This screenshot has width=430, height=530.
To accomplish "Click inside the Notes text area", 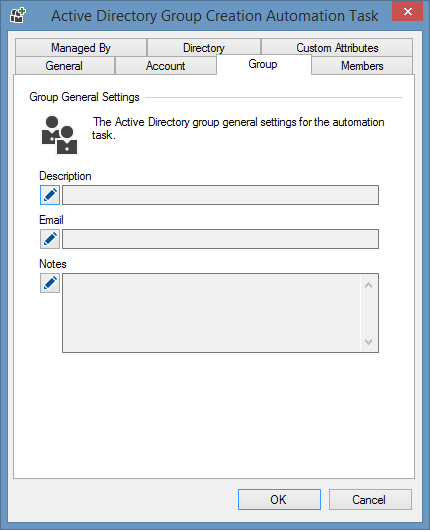I will tap(212, 313).
